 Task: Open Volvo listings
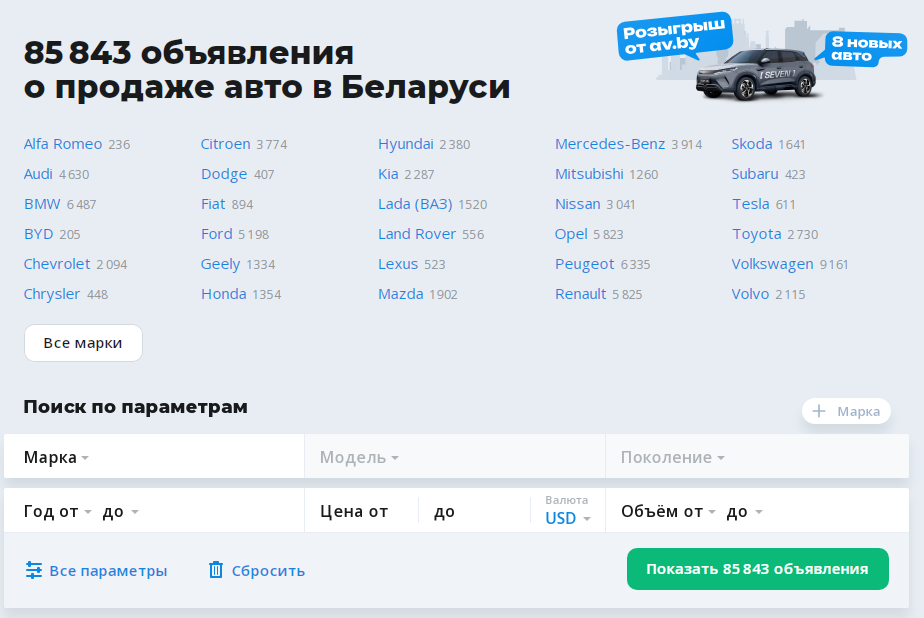point(750,295)
